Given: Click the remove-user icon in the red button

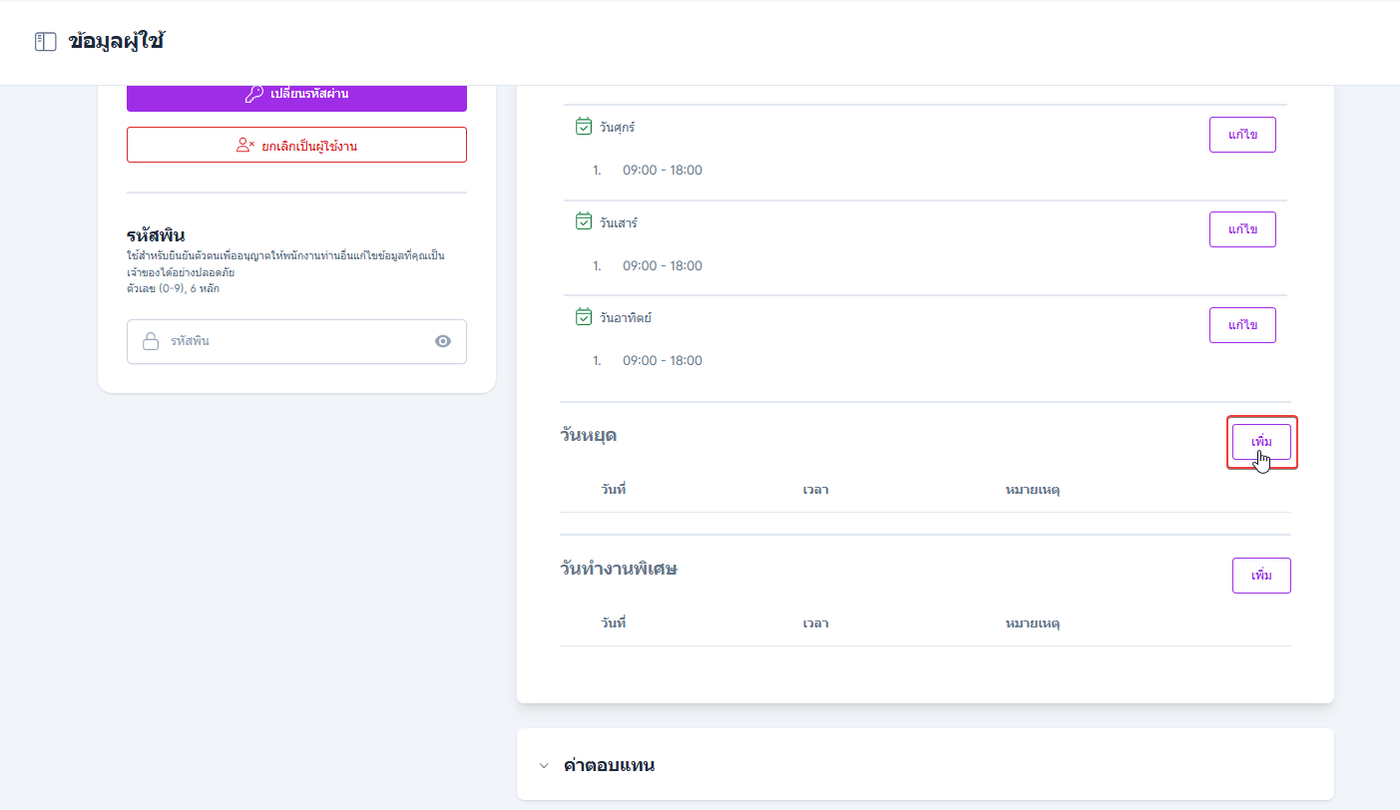Looking at the screenshot, I should pos(246,145).
